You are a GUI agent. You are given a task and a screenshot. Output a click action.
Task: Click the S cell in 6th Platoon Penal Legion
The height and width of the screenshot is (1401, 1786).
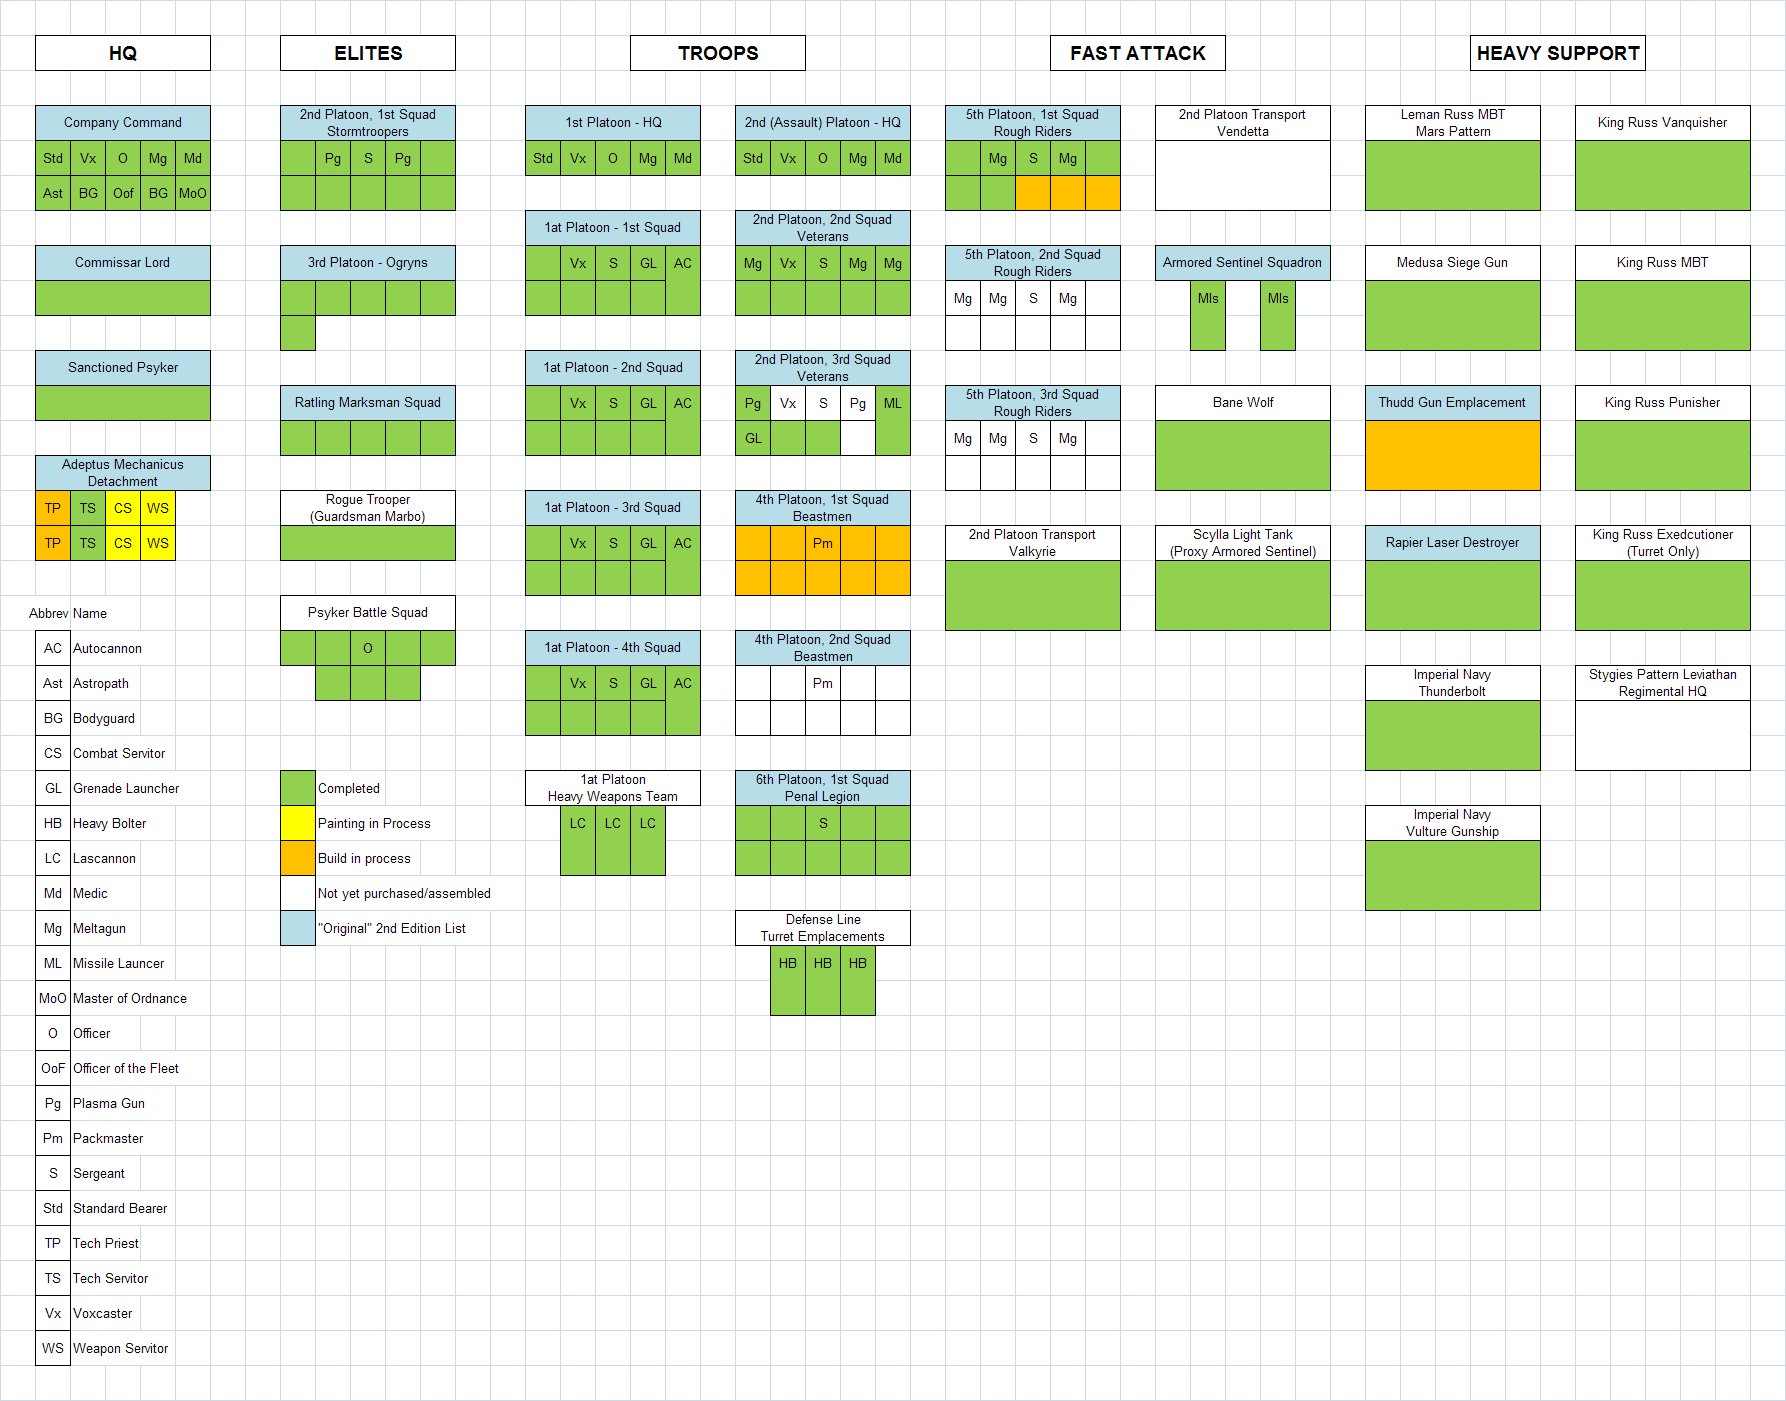pyautogui.click(x=823, y=823)
